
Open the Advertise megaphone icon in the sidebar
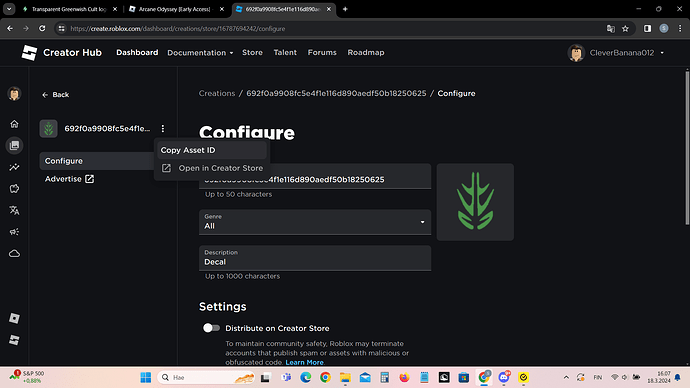click(14, 232)
